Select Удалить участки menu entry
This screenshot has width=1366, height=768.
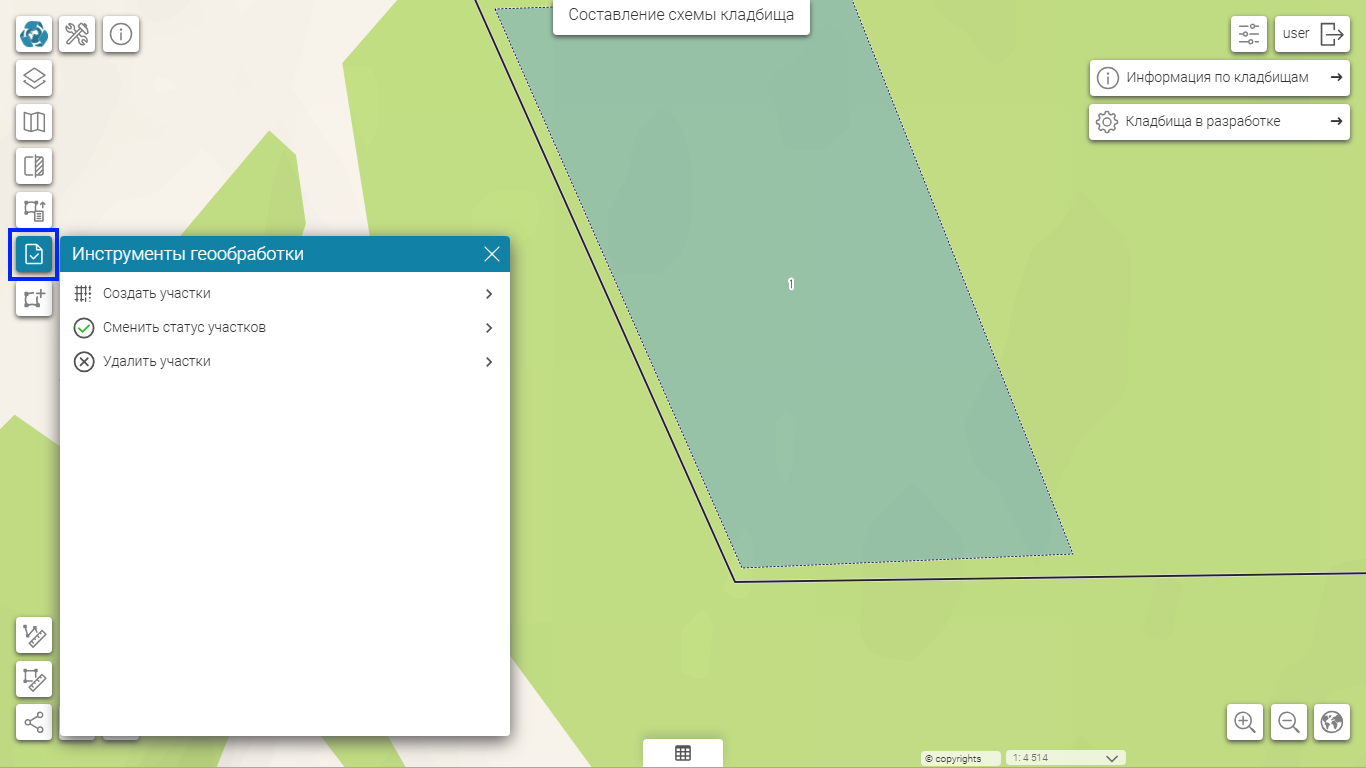pos(284,362)
